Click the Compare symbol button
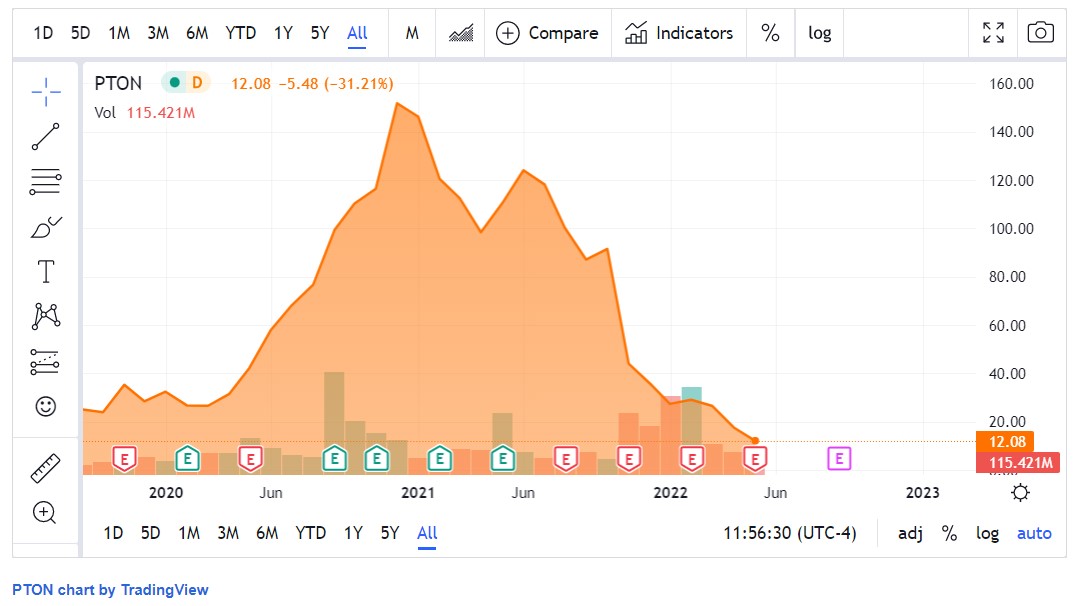Screen dimensions: 1078x606 coord(547,33)
